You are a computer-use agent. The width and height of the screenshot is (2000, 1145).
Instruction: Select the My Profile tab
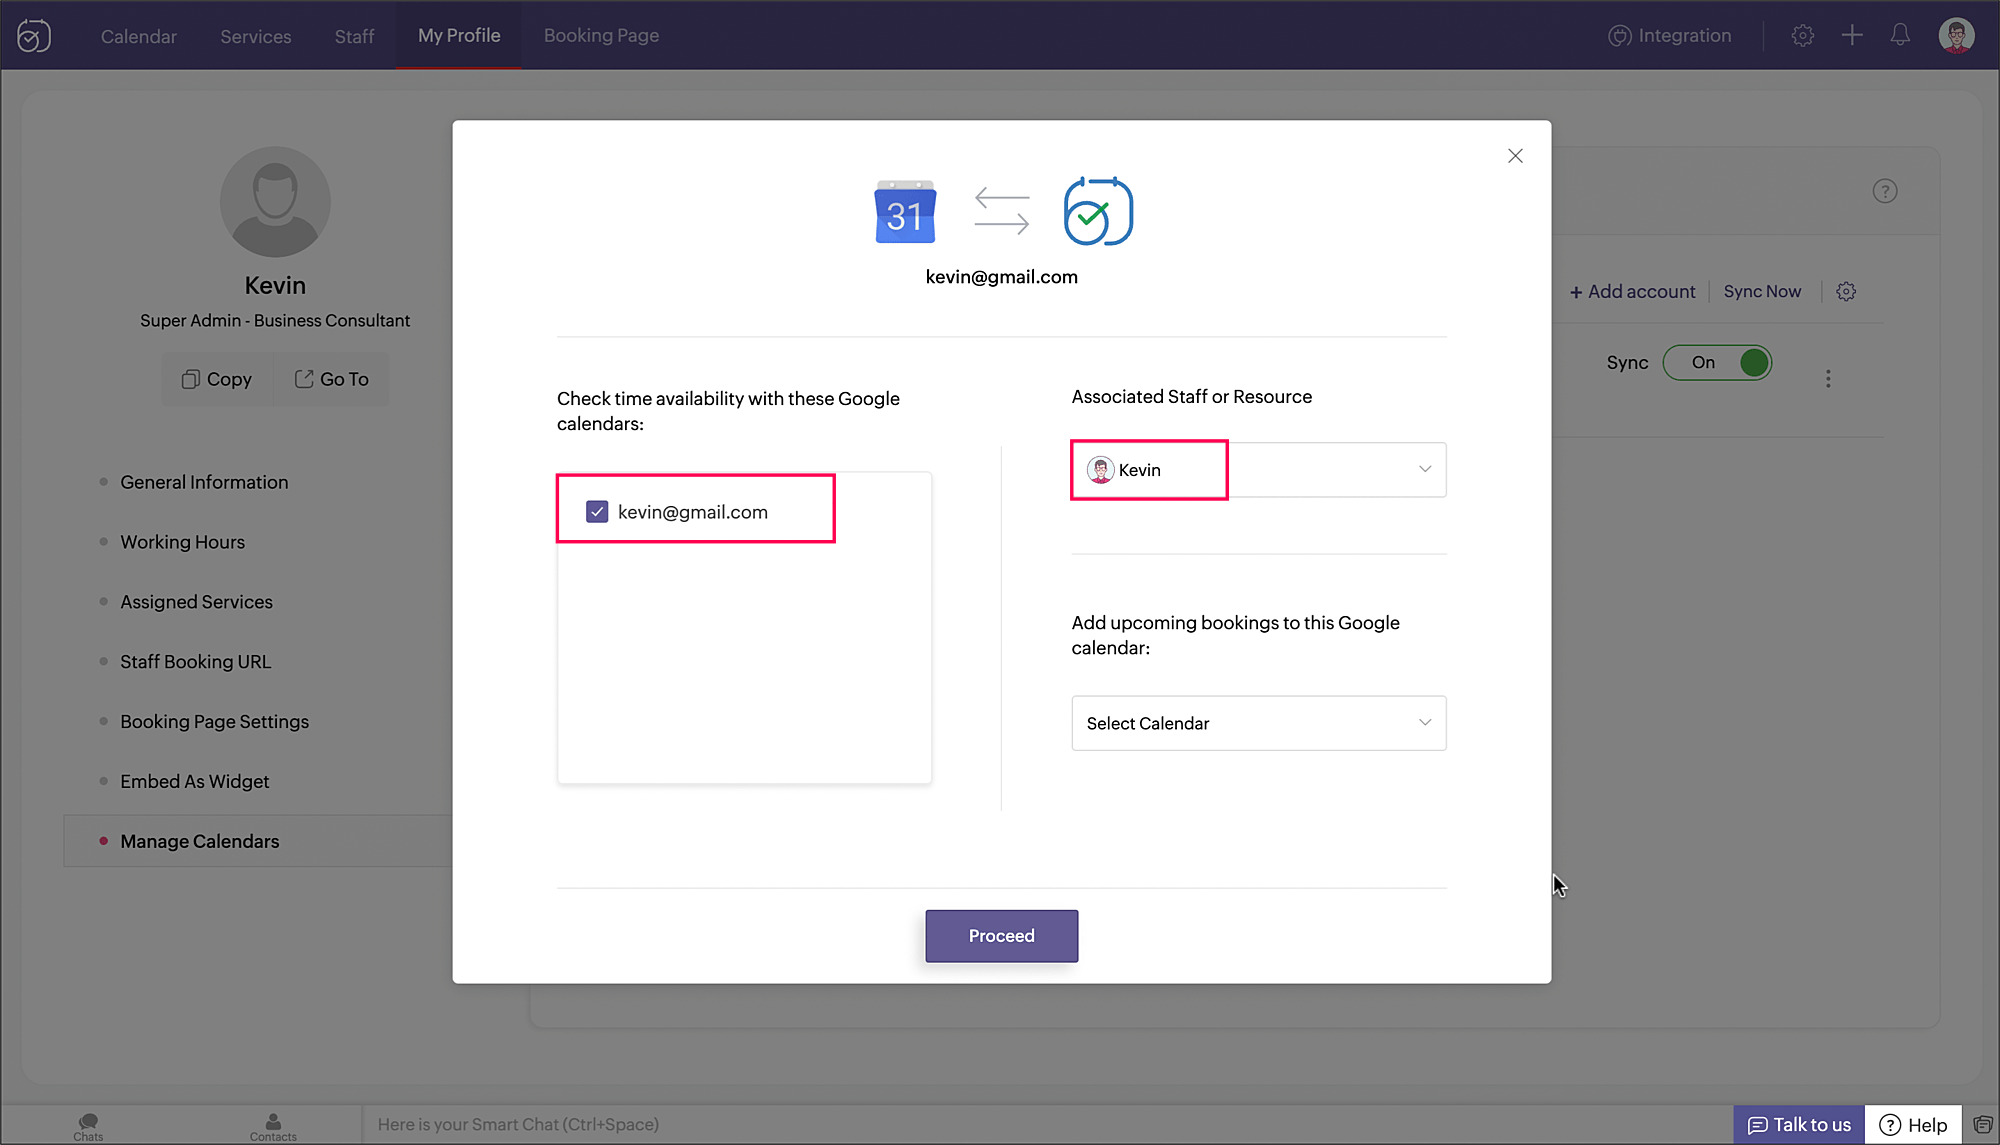point(459,35)
